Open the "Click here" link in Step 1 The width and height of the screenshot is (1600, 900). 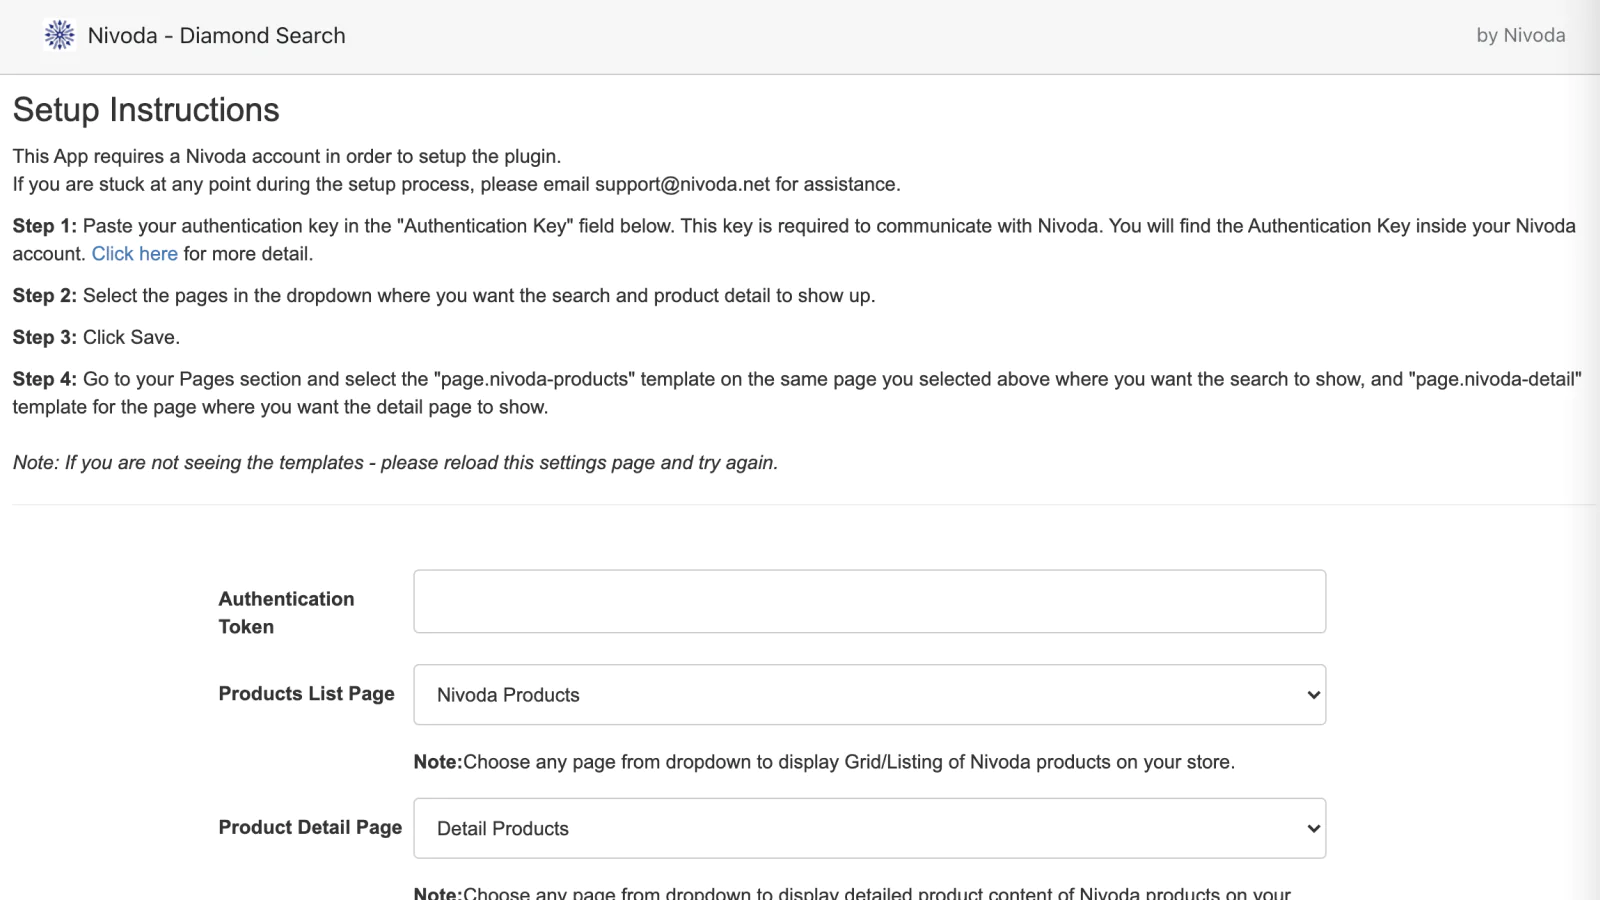pyautogui.click(x=134, y=254)
